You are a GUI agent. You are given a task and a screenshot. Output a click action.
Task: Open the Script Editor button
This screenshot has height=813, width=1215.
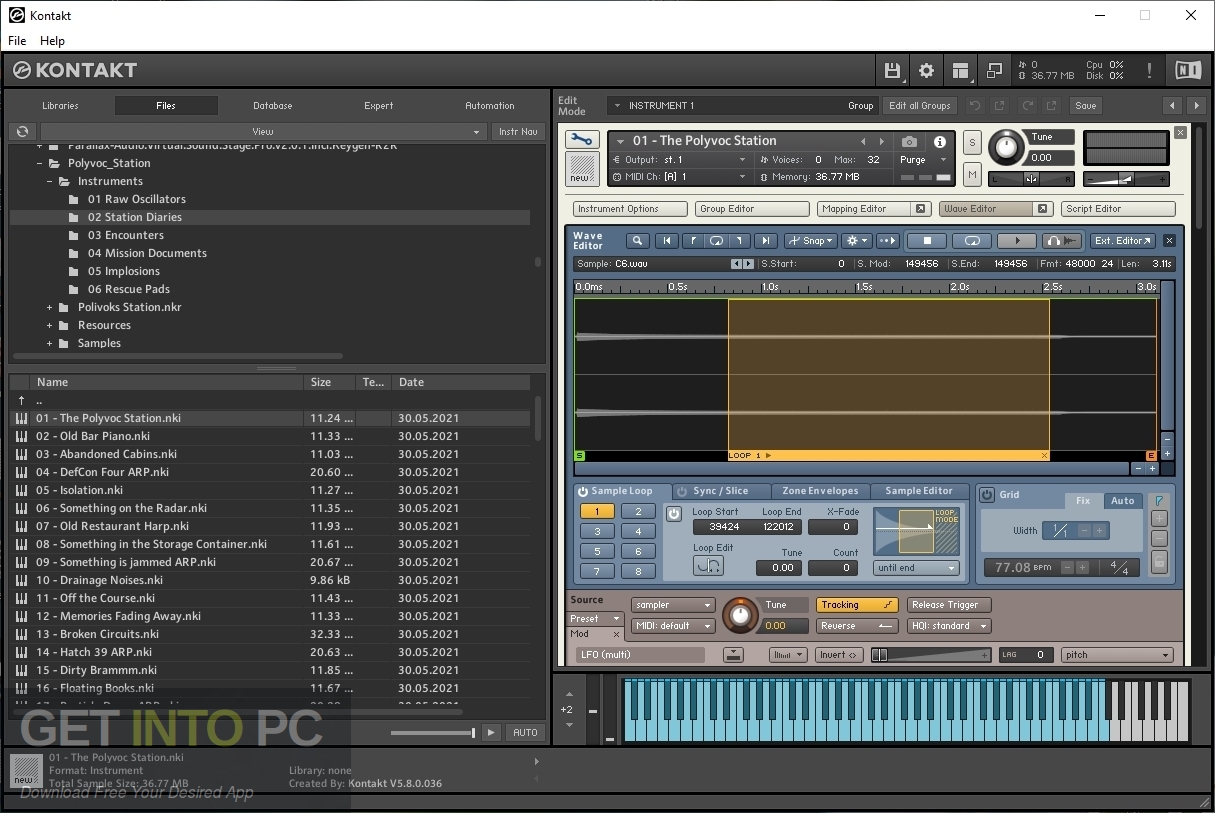(1118, 209)
